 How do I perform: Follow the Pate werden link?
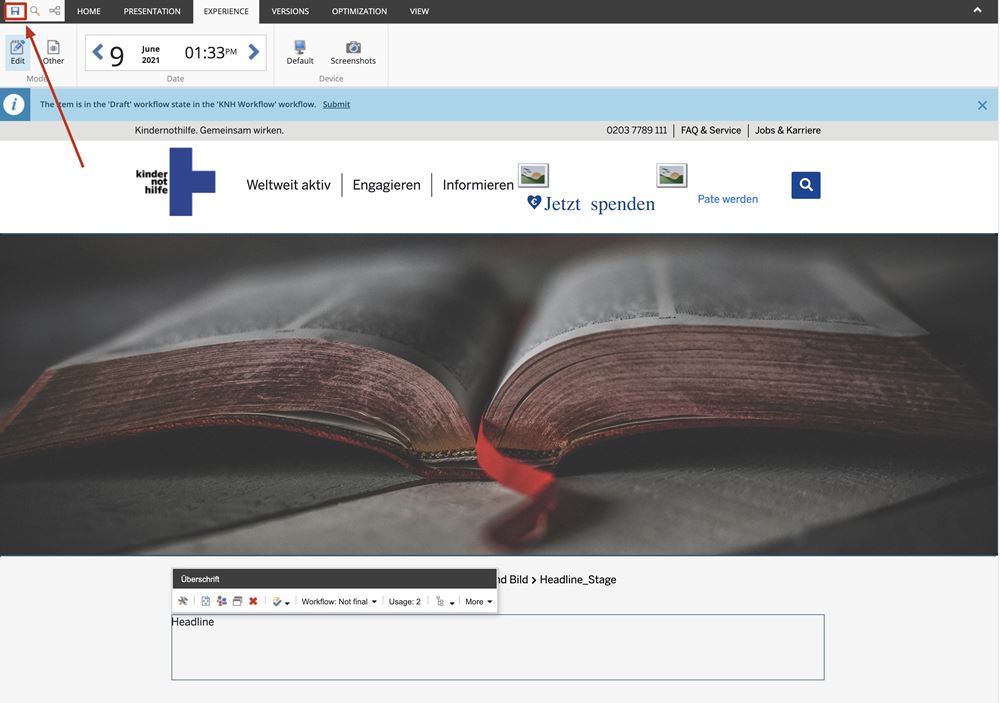[727, 199]
